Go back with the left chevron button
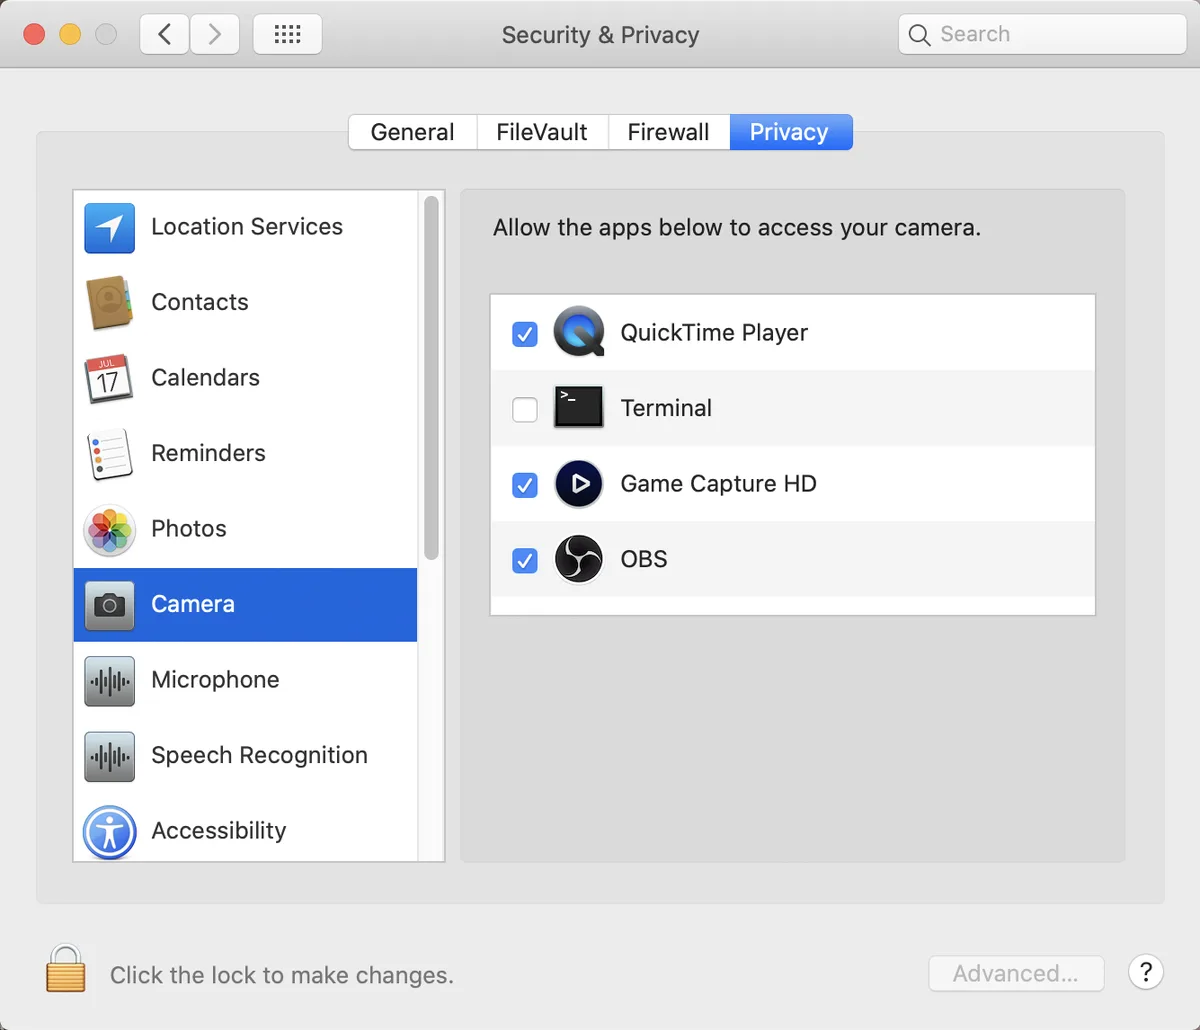Screen dimensions: 1200x1030 click(x=165, y=35)
